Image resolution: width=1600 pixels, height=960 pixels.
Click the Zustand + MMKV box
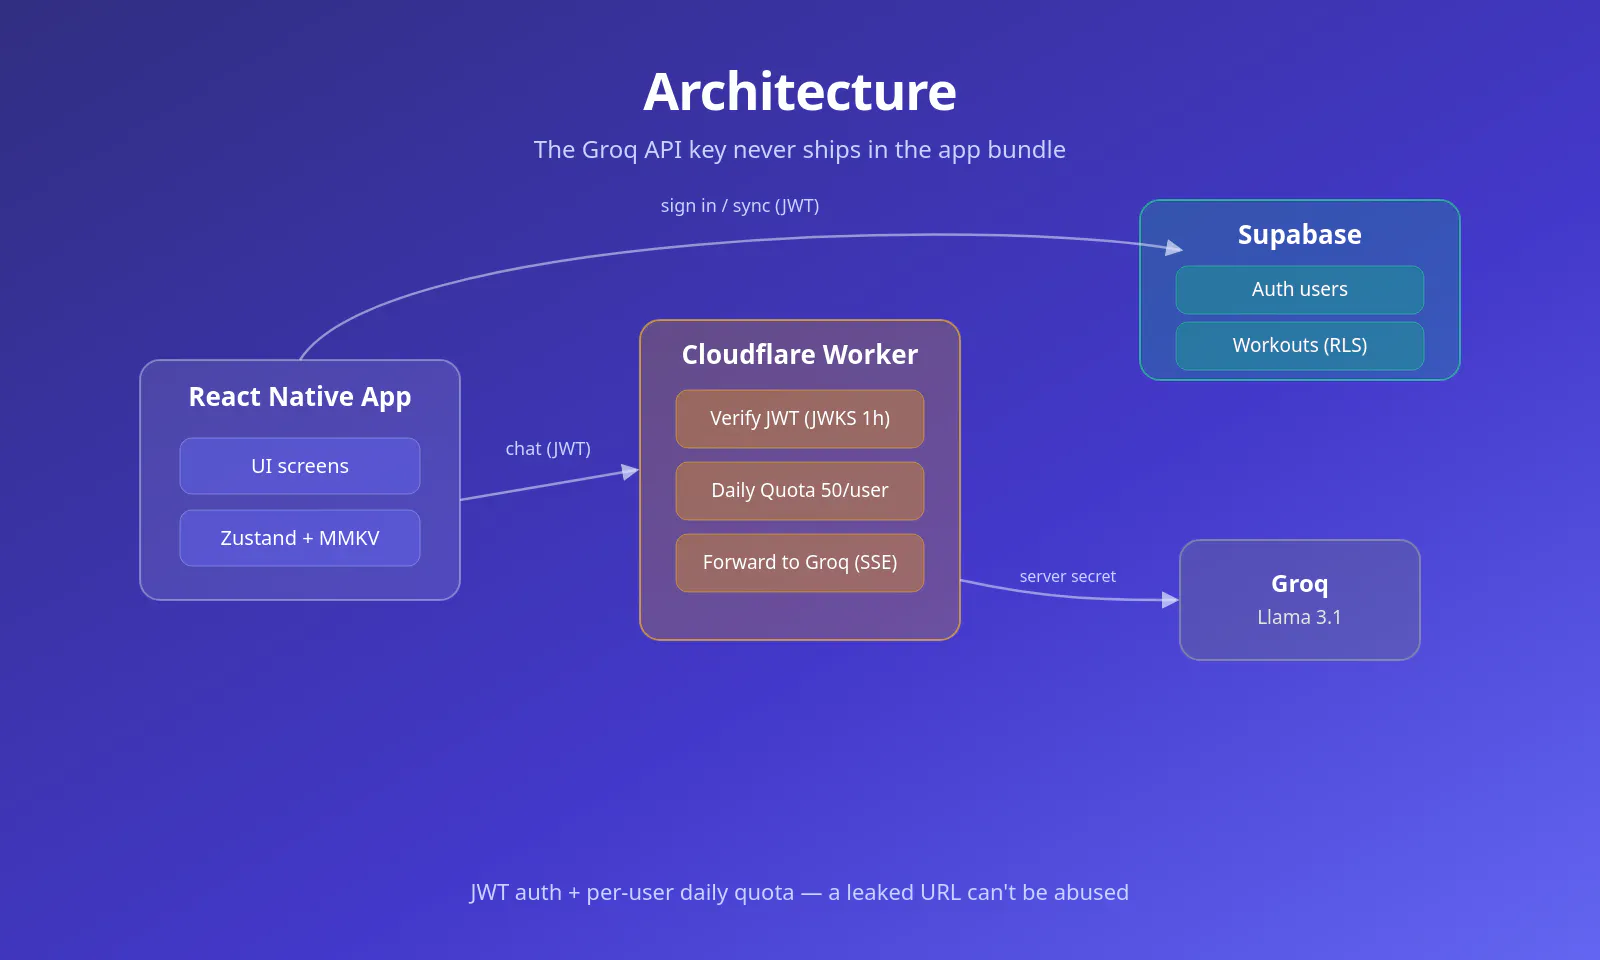coord(300,538)
